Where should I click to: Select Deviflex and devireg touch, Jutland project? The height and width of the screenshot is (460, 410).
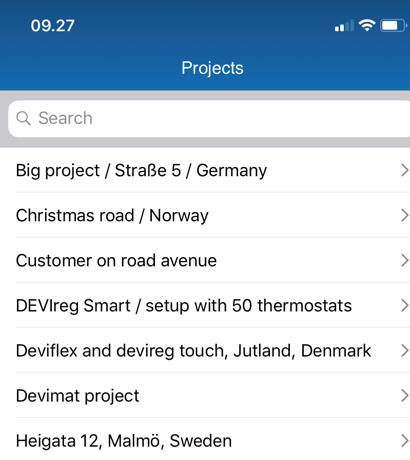tap(205, 350)
